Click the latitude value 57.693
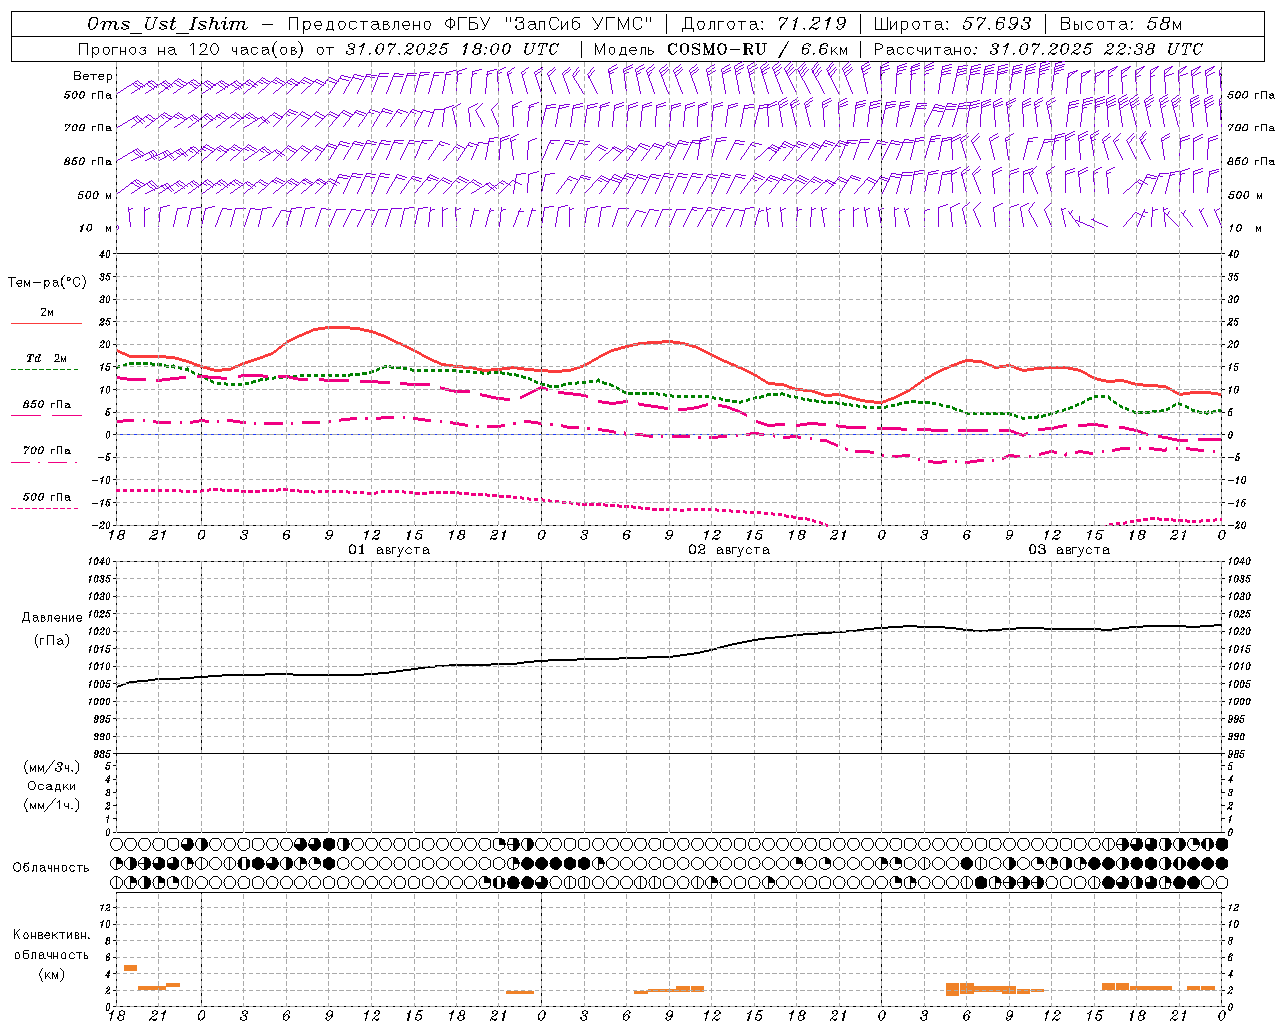This screenshot has width=1280, height=1024. click(x=997, y=24)
